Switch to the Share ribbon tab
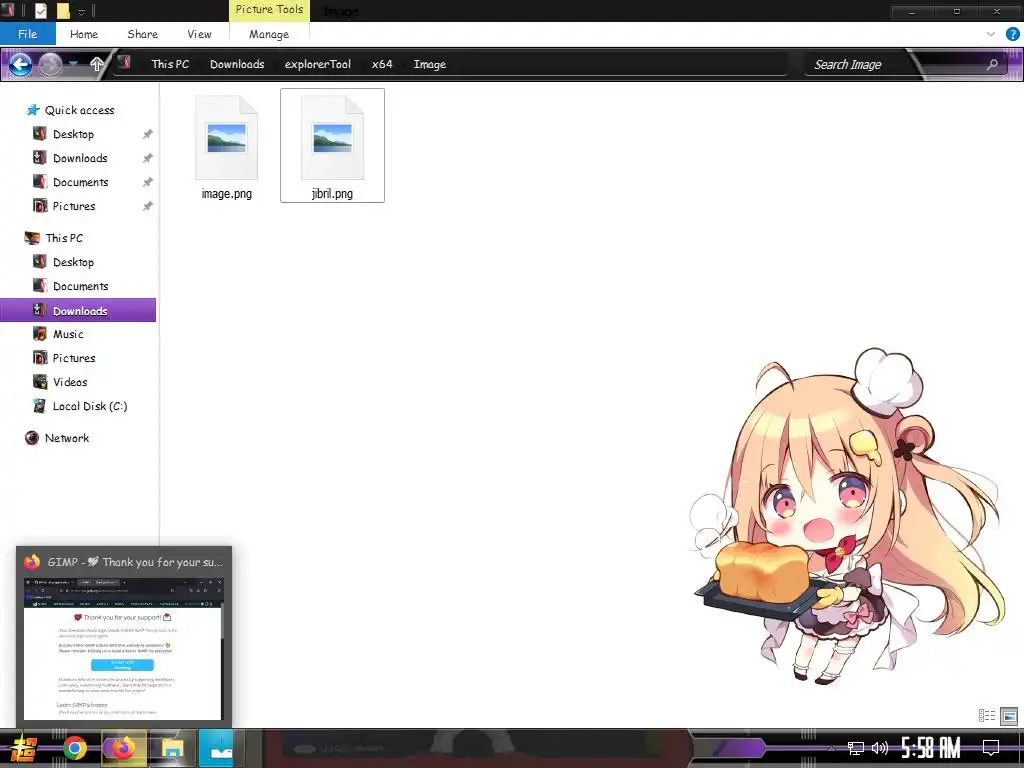The height and width of the screenshot is (768, 1024). click(142, 34)
